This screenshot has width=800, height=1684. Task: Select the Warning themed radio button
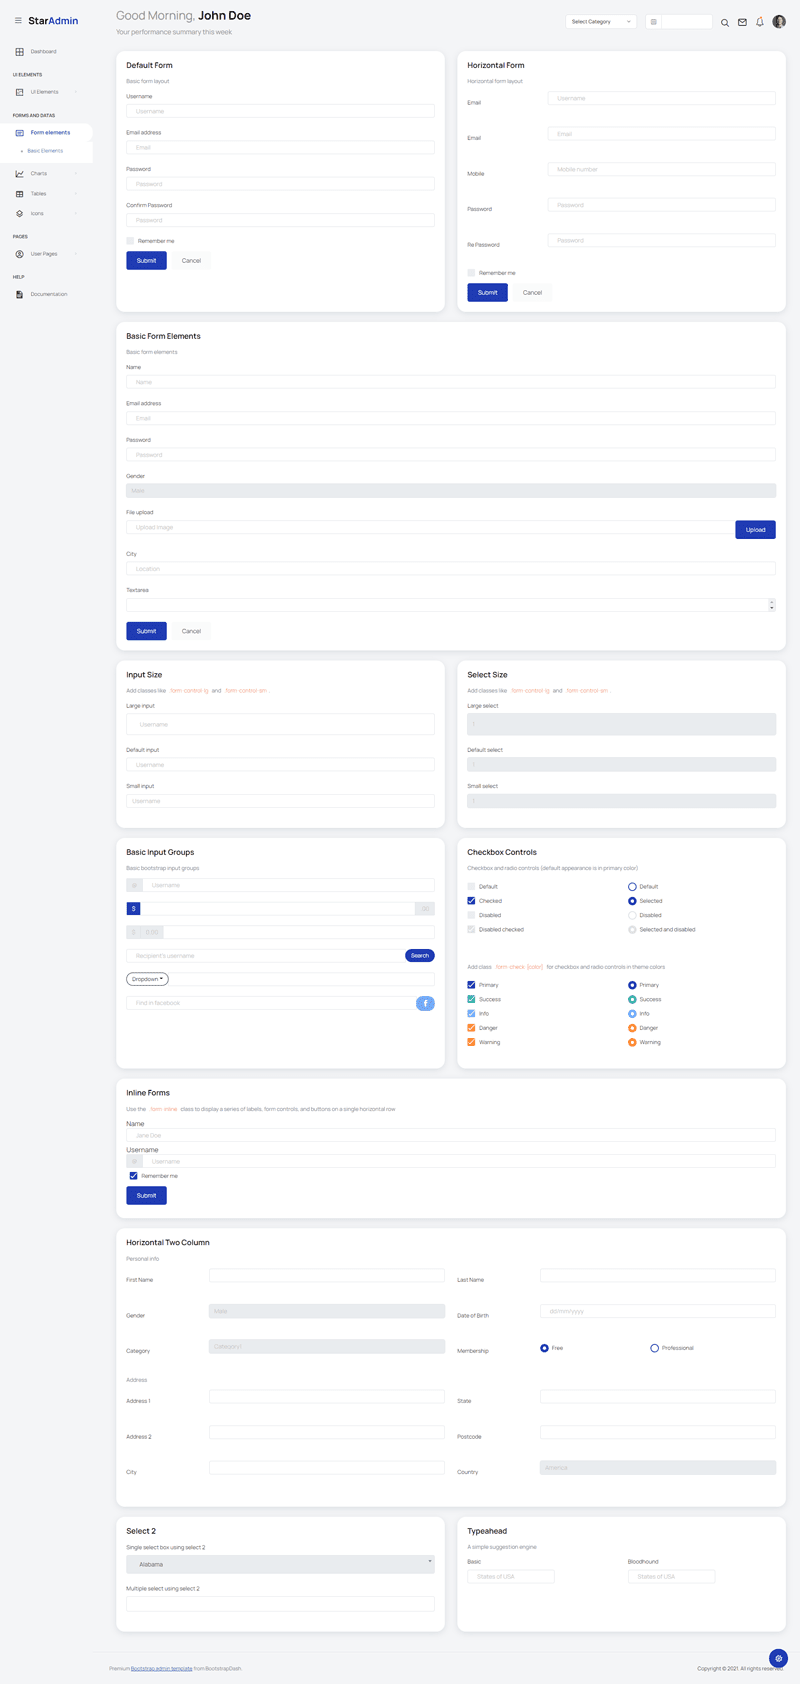632,1042
